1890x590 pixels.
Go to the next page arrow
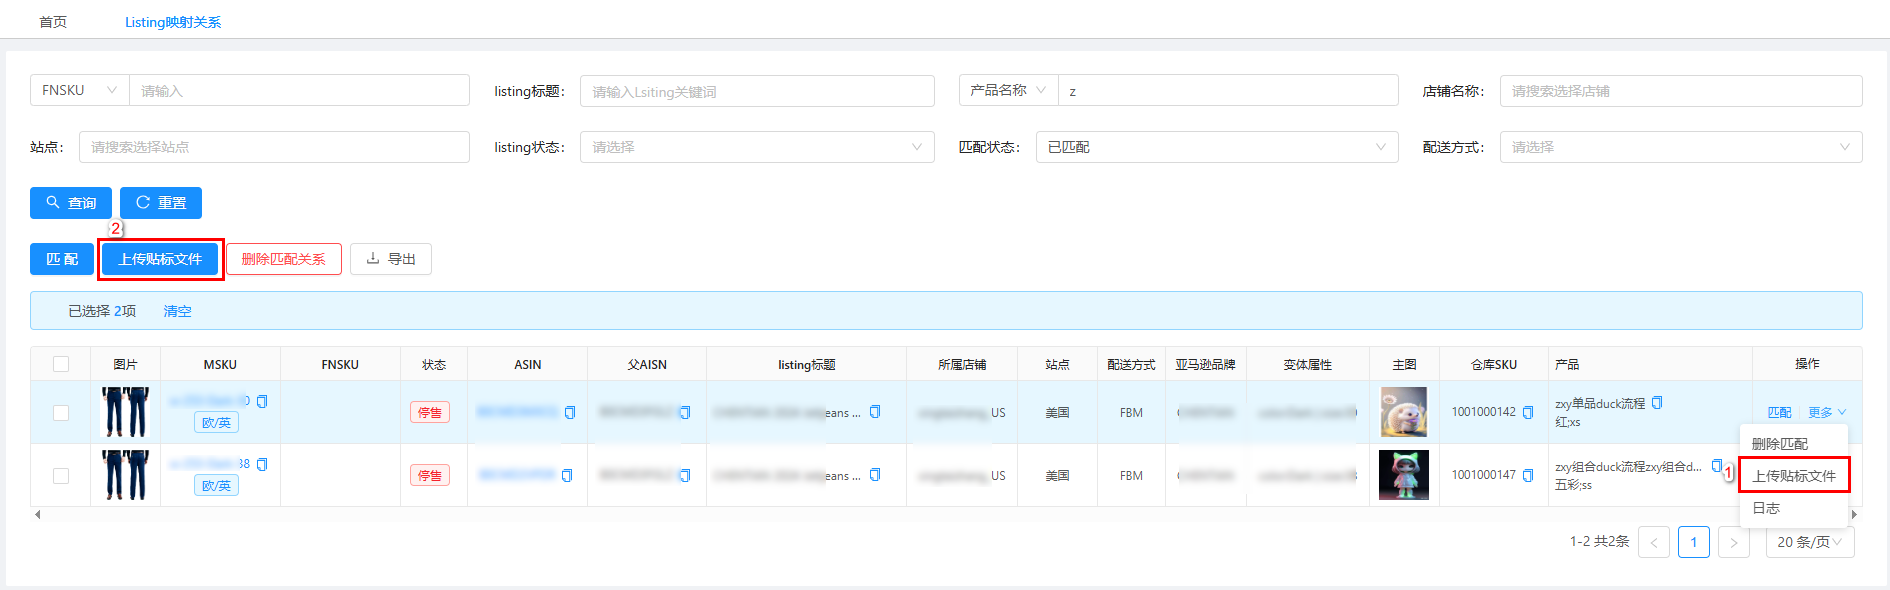coord(1733,542)
